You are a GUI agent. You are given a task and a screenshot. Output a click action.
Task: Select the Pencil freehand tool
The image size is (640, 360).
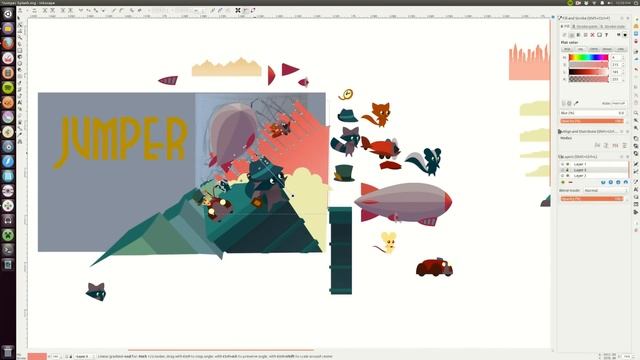point(20,83)
